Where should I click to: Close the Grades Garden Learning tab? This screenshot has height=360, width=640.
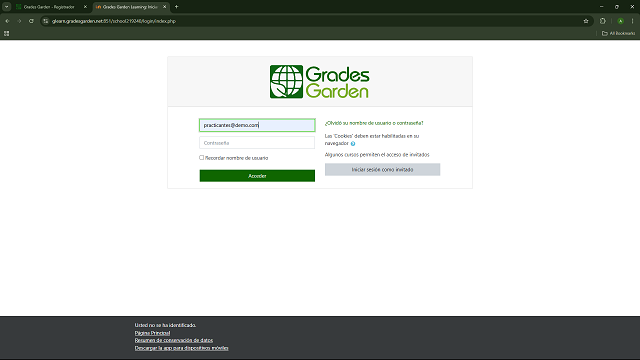click(x=164, y=7)
